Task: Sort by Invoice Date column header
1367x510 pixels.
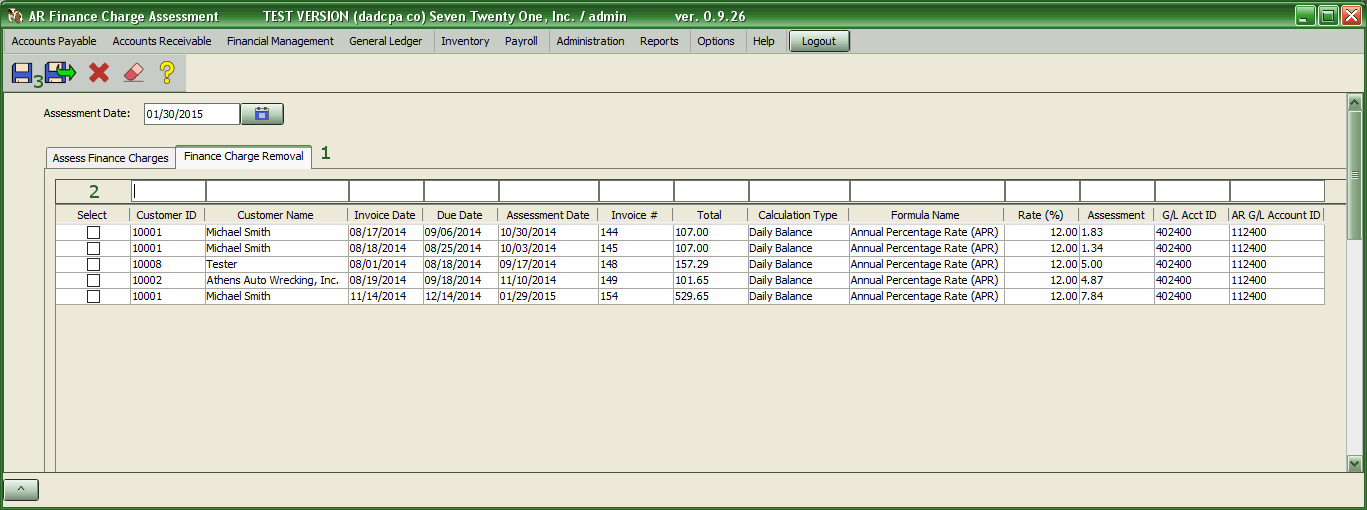Action: pos(385,215)
